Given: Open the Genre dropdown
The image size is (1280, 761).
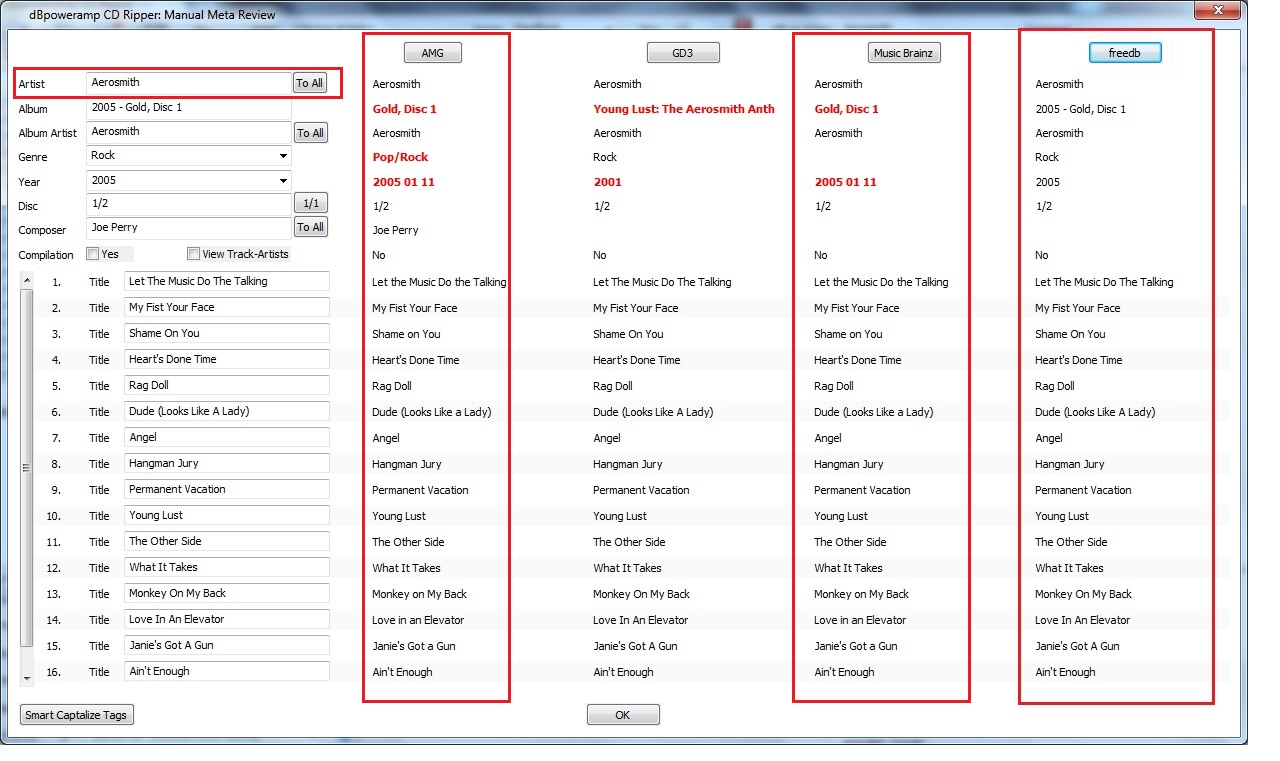Looking at the screenshot, I should pyautogui.click(x=284, y=156).
